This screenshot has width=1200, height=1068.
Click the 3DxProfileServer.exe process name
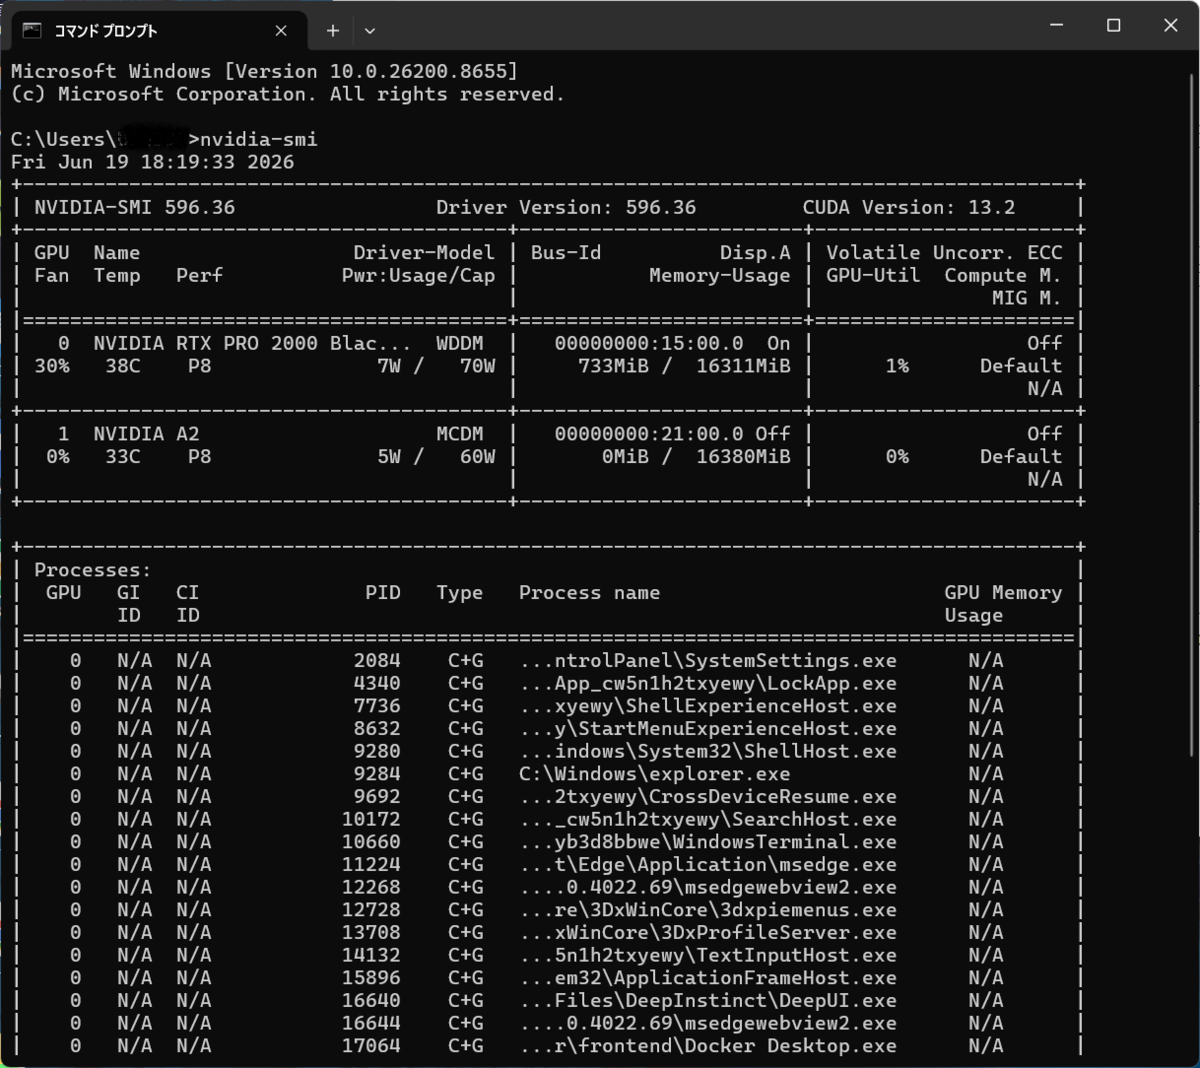[708, 933]
